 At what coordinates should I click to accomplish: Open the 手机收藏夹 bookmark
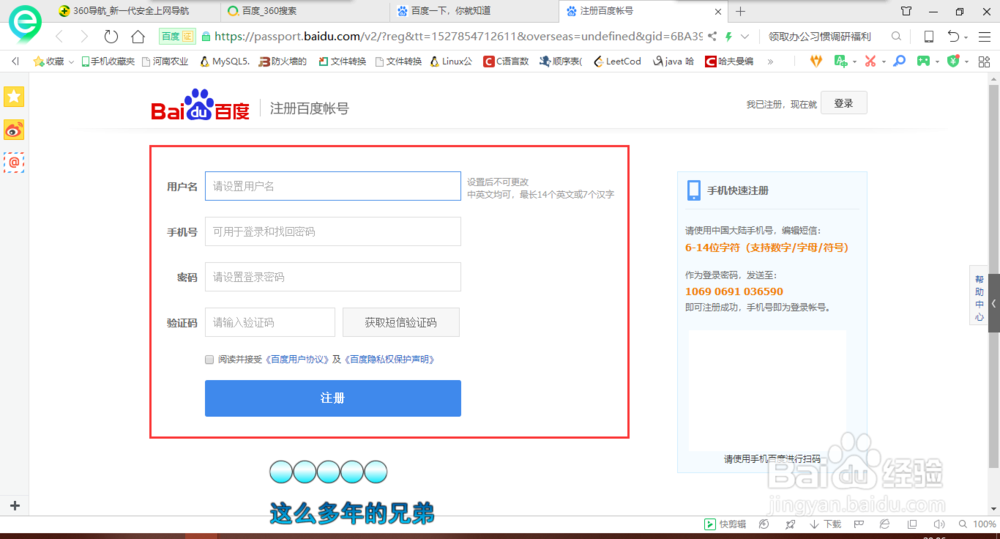click(108, 61)
